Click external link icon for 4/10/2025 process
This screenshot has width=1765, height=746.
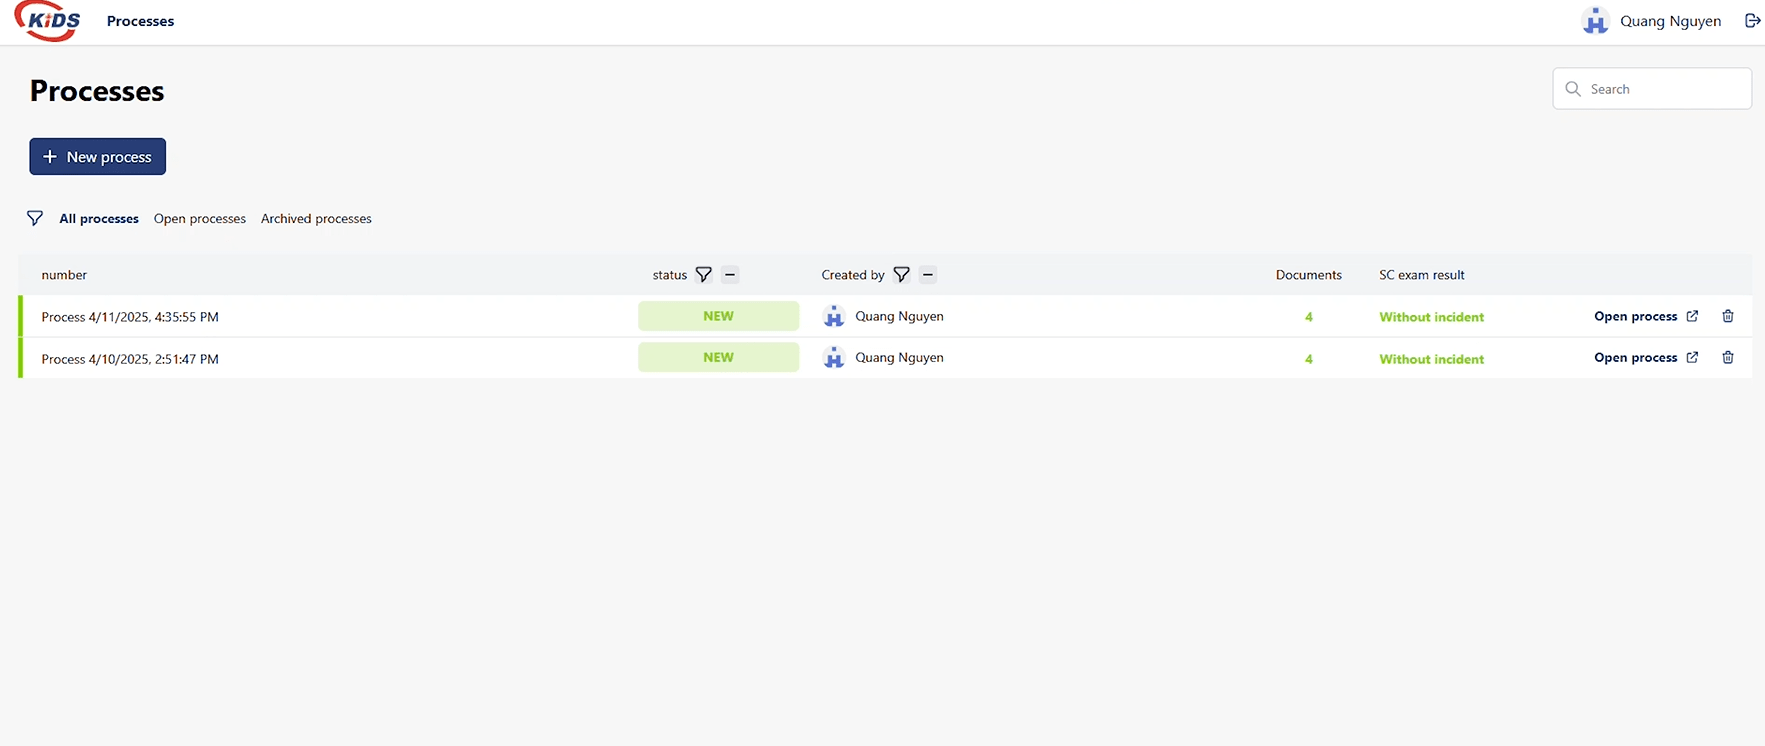(1692, 358)
